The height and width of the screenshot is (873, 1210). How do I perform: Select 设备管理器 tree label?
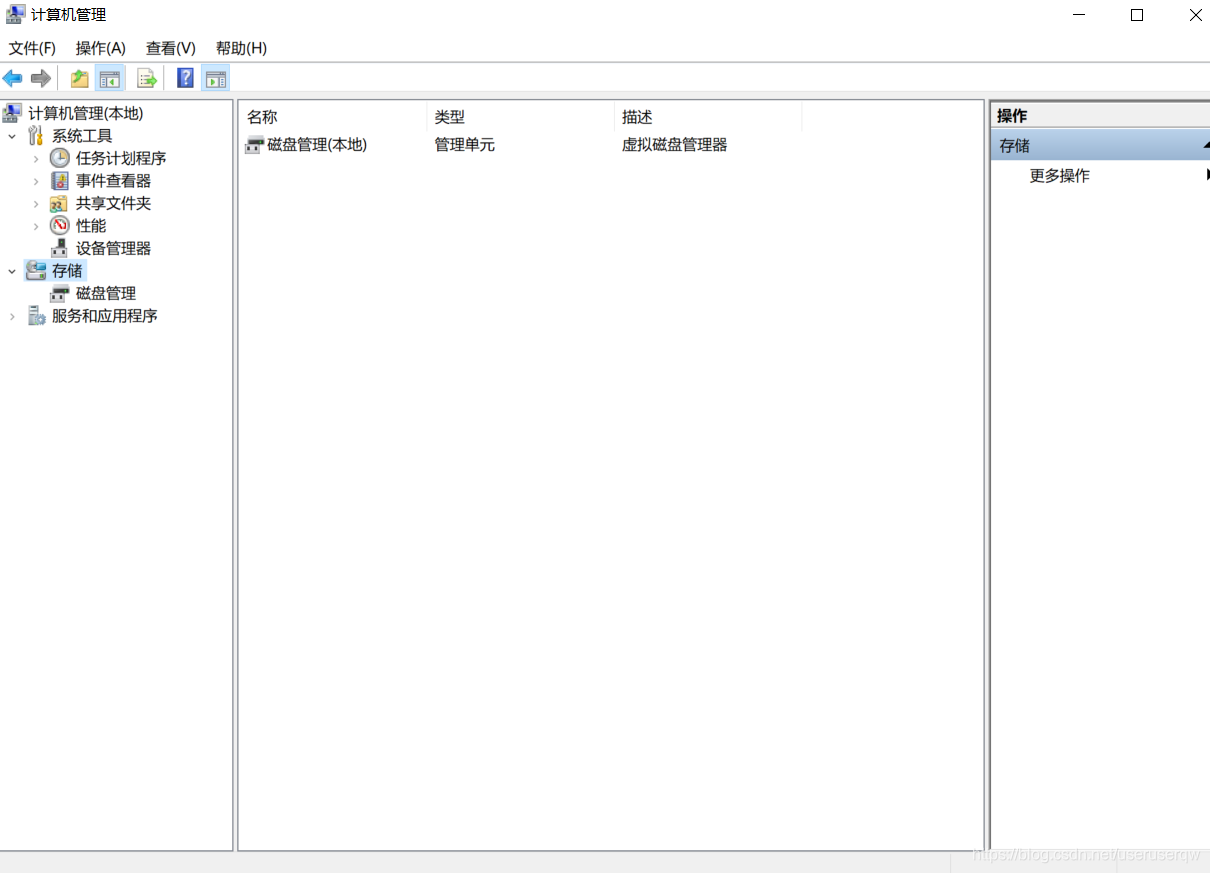point(114,248)
